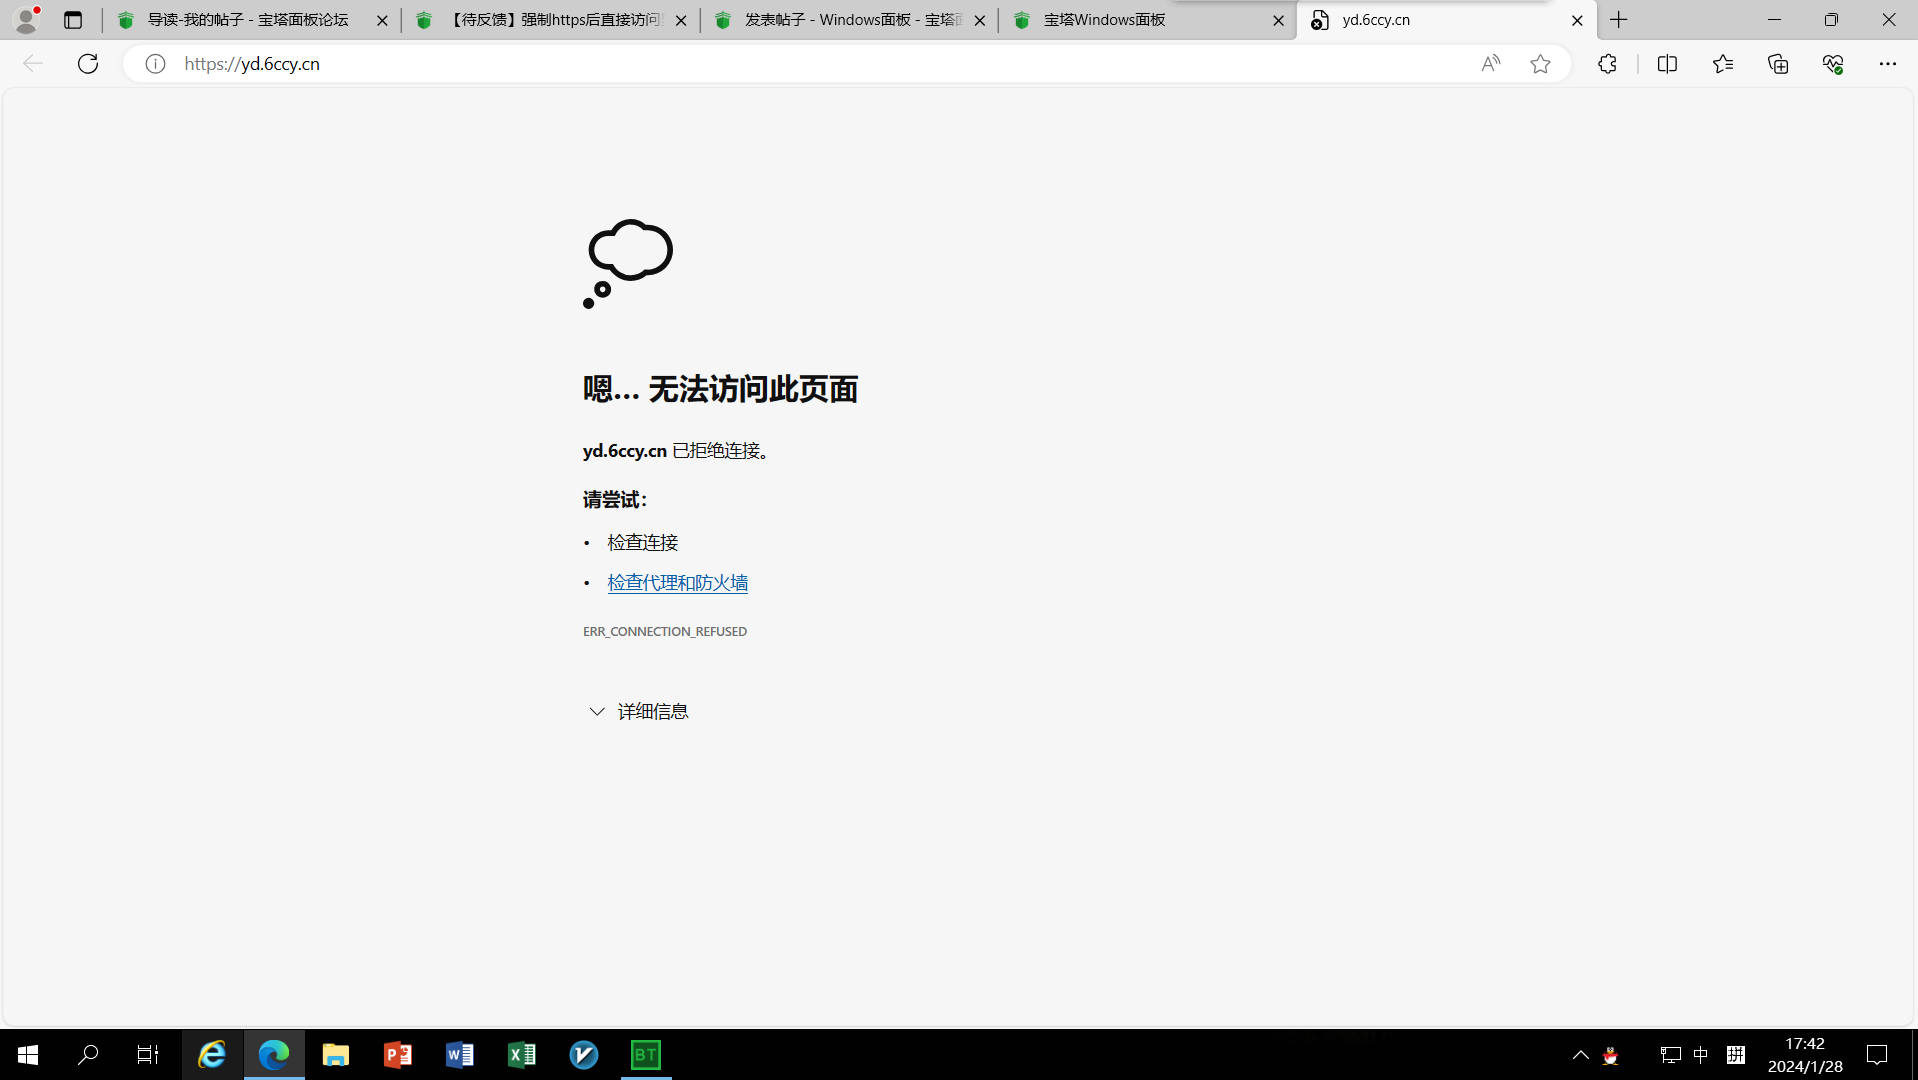Toggle the 中 input language indicator

click(1701, 1055)
